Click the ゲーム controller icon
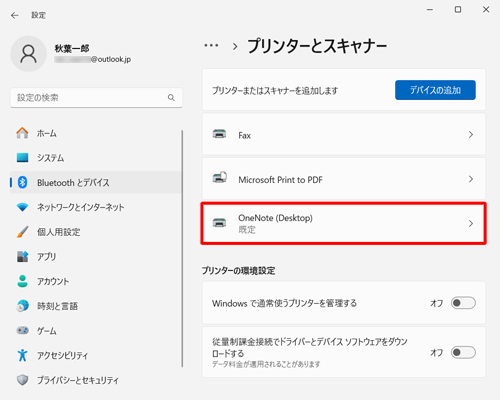The image size is (500, 400). pos(22,330)
